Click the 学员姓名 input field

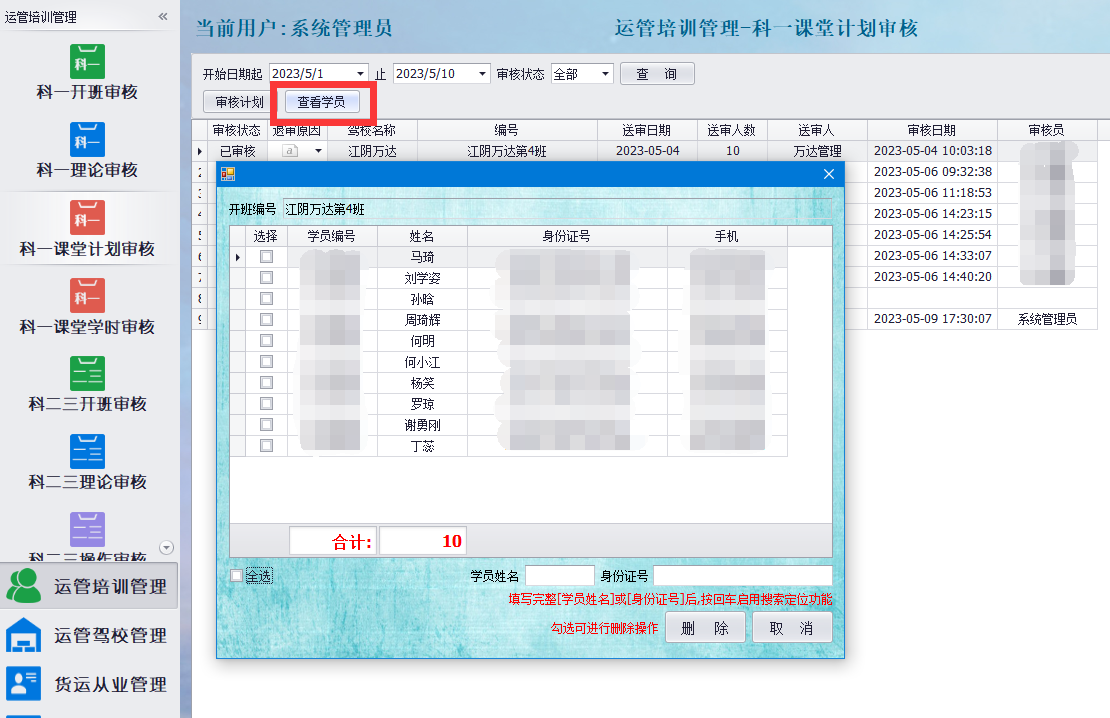[x=559, y=576]
